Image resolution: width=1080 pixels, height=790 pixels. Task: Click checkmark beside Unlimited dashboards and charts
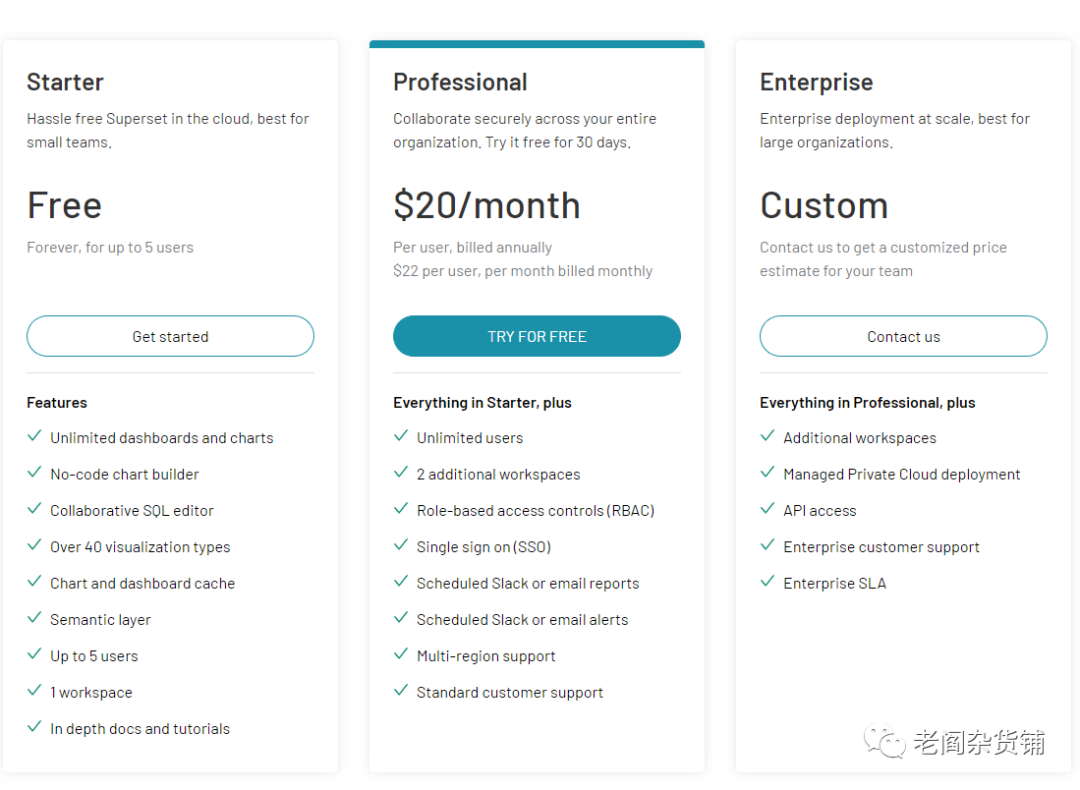[x=34, y=437]
